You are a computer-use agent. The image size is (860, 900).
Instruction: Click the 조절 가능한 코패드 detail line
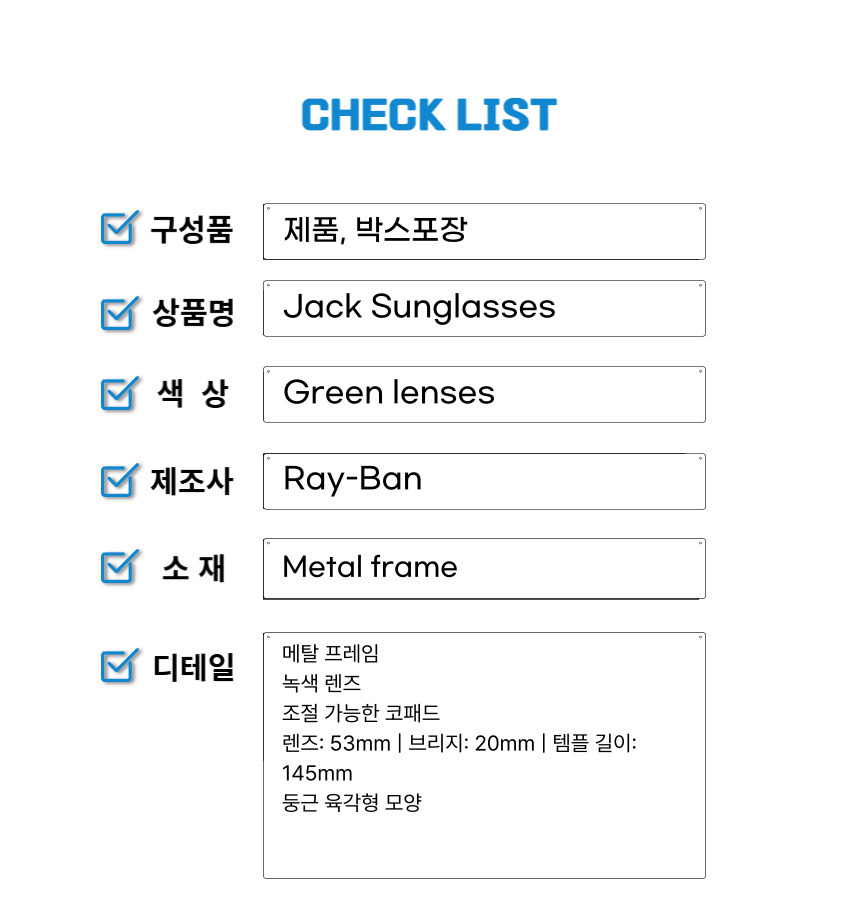(x=361, y=713)
